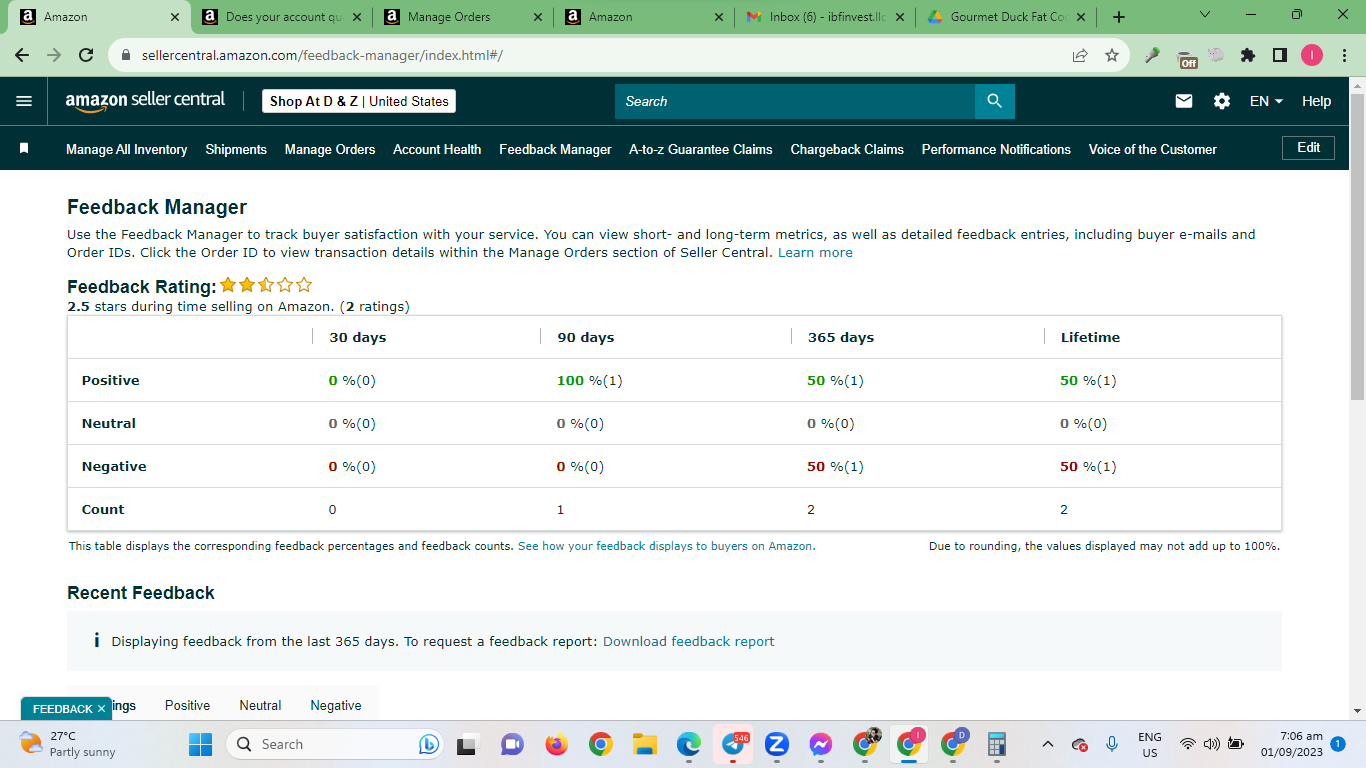Open the Chrome profile avatar
Viewport: 1366px width, 768px height.
(1312, 56)
